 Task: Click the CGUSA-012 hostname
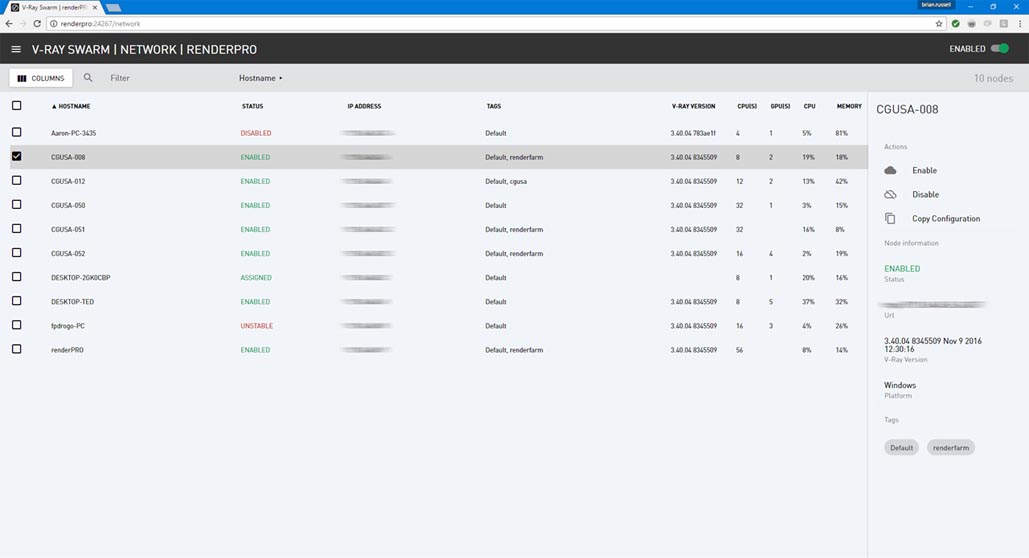coord(68,181)
